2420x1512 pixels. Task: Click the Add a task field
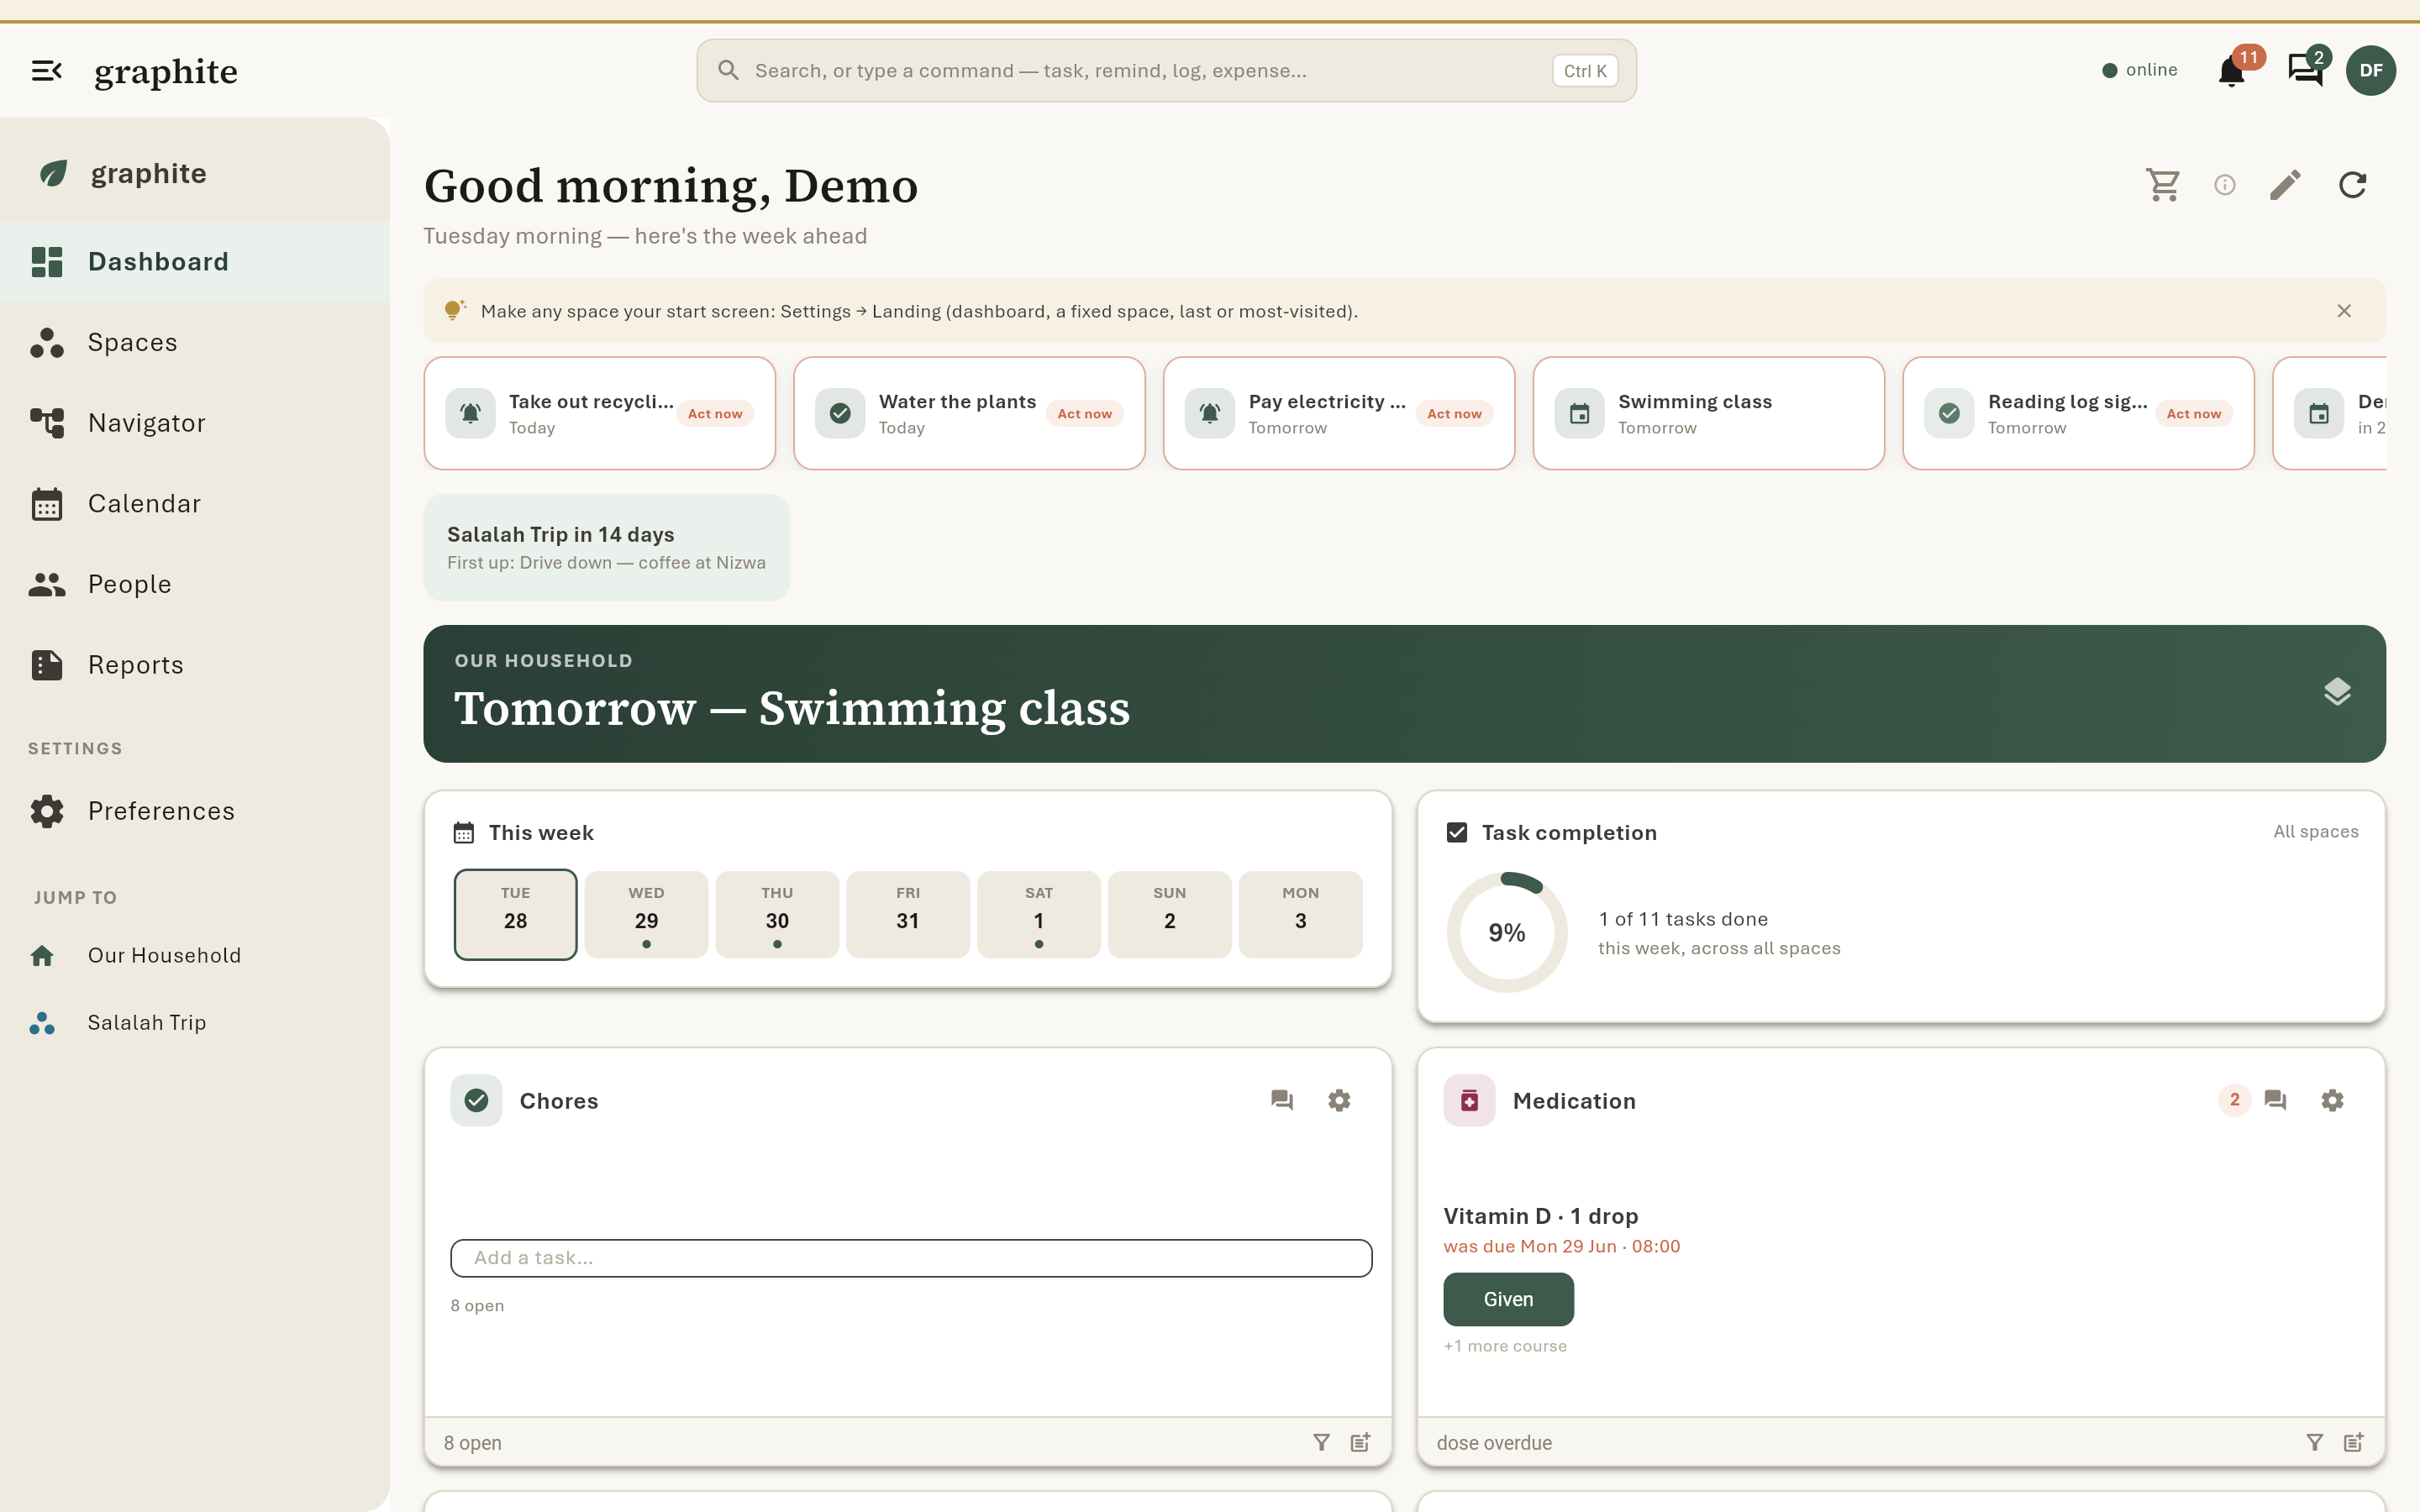pos(911,1258)
